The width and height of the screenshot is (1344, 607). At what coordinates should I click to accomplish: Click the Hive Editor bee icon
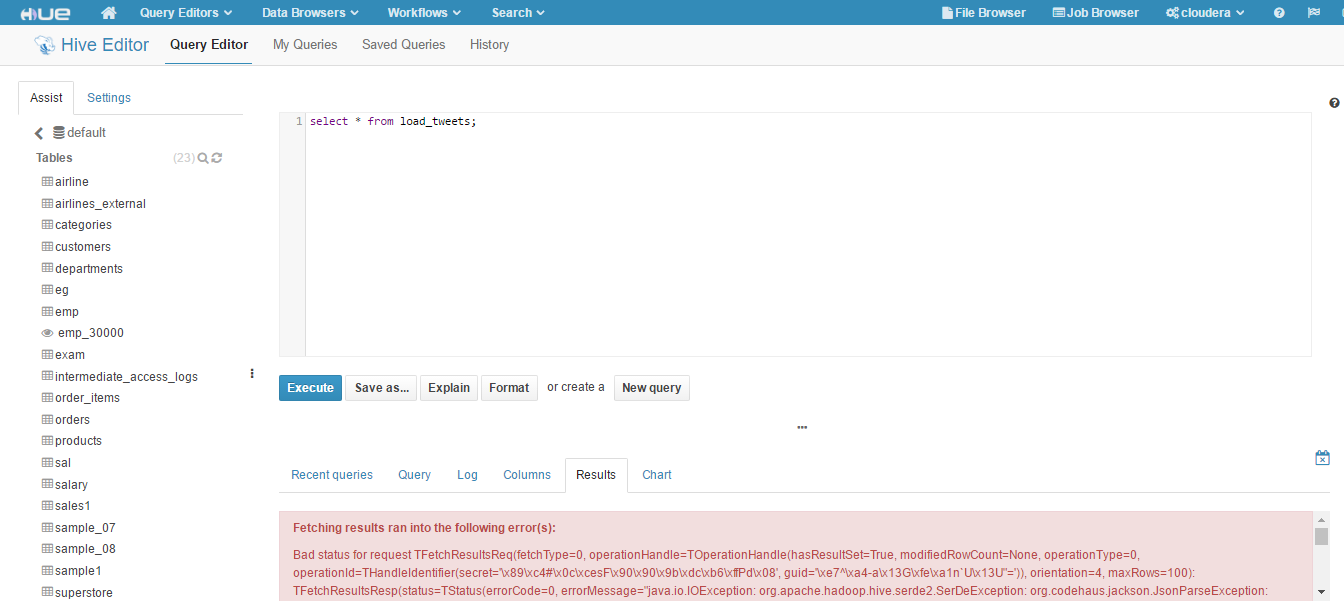(45, 45)
